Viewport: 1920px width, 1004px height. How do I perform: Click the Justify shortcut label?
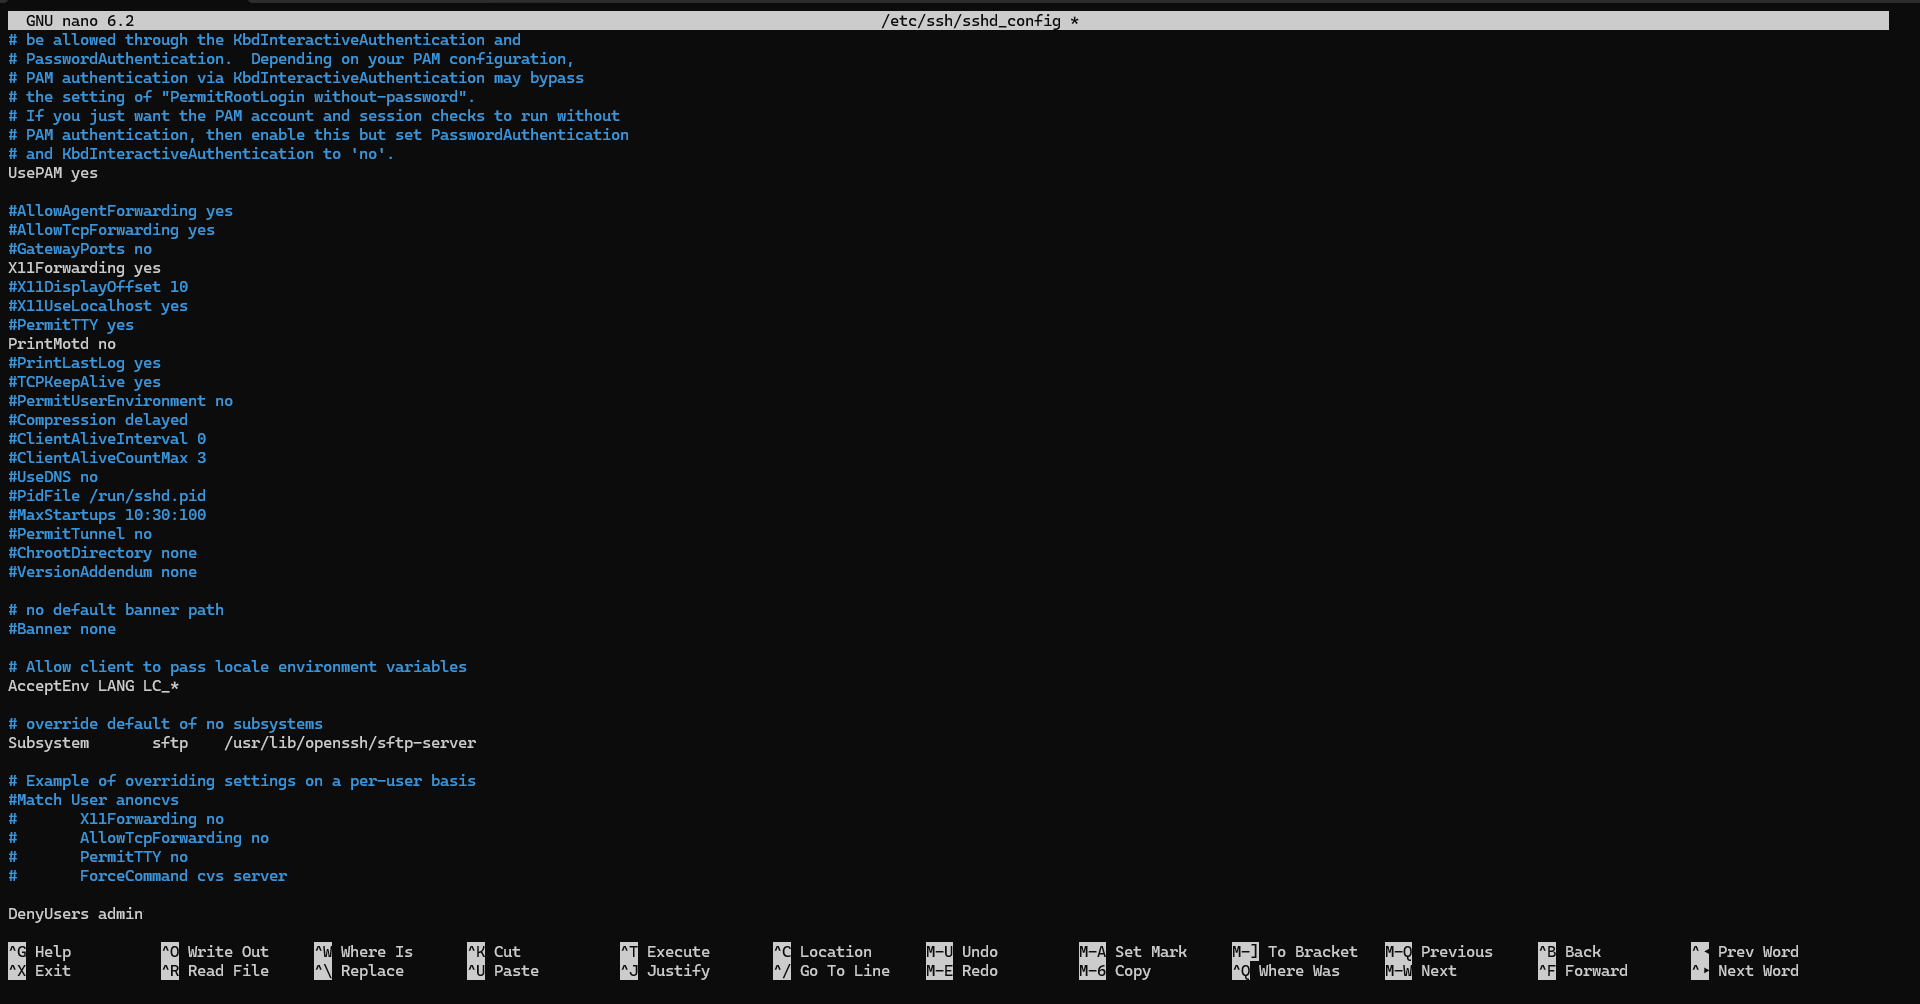click(677, 971)
